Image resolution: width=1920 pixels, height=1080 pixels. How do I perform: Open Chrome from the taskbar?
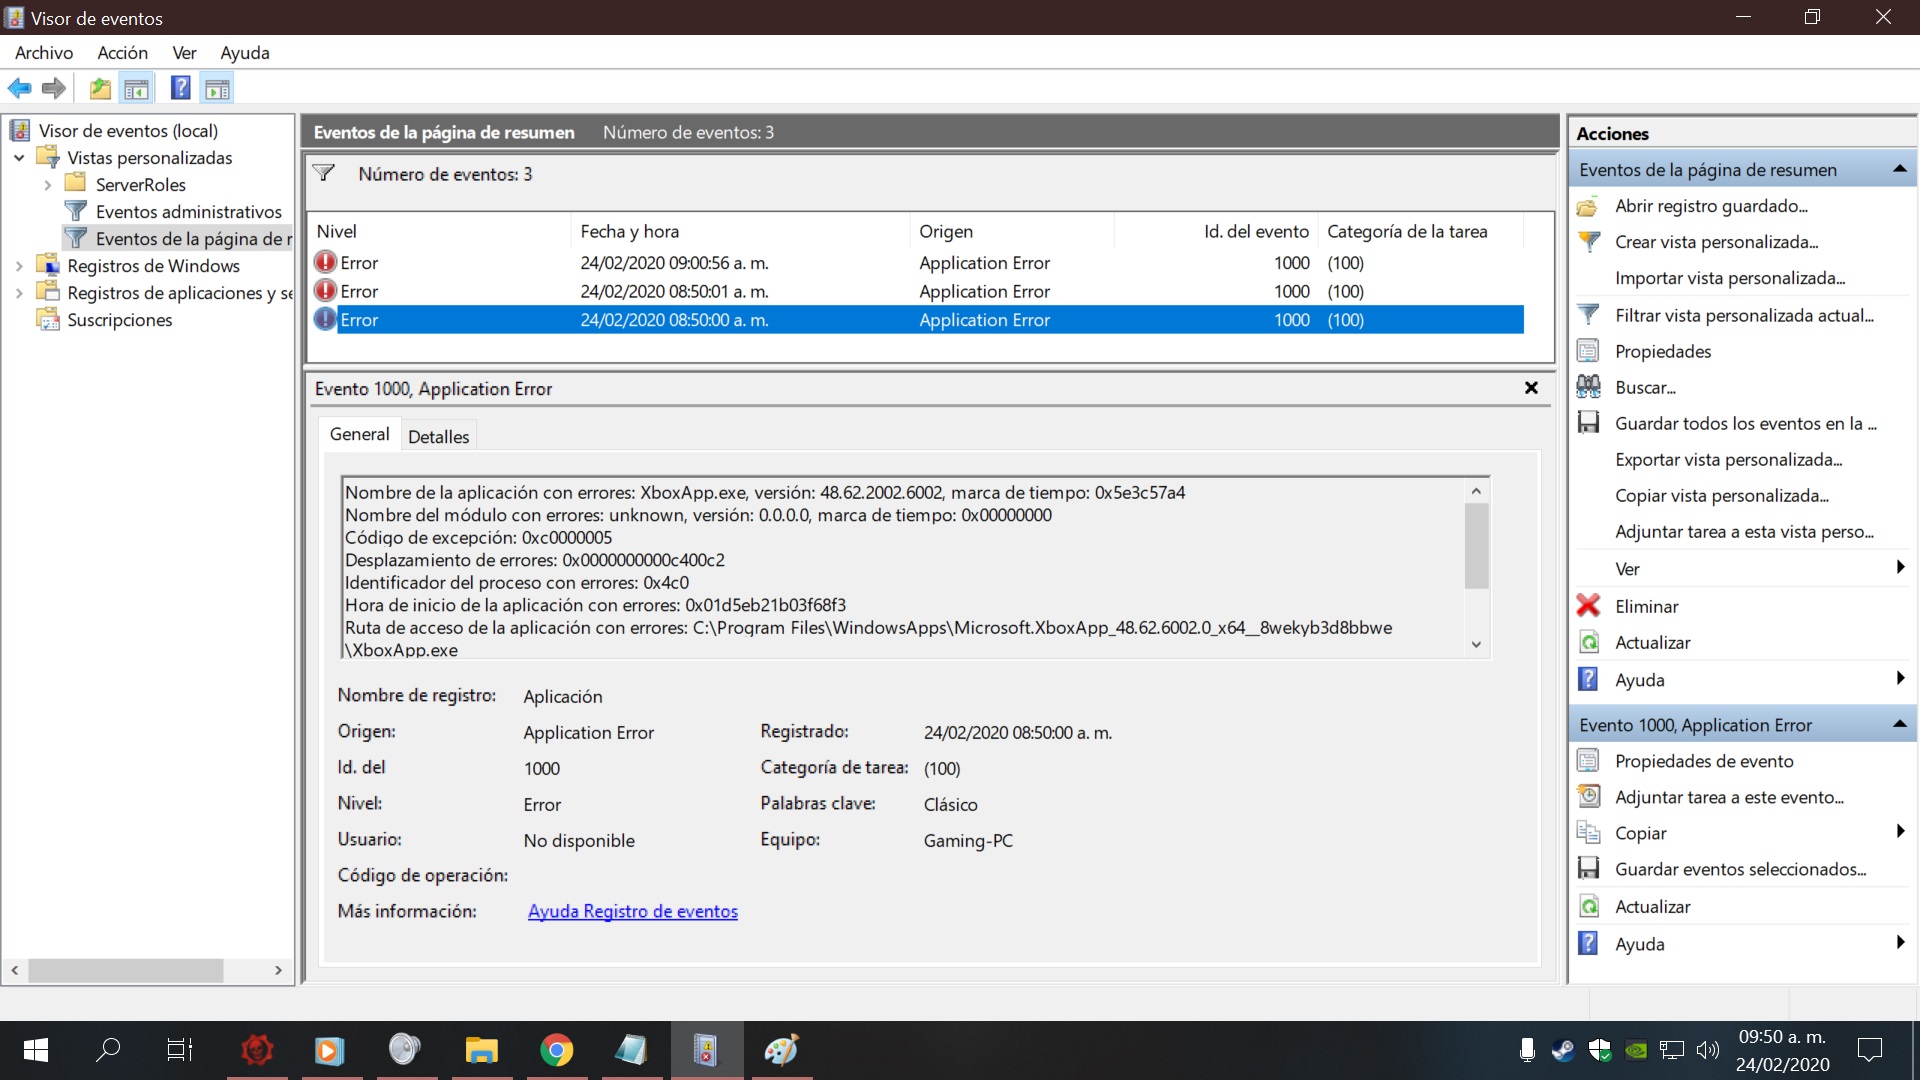[x=556, y=1050]
